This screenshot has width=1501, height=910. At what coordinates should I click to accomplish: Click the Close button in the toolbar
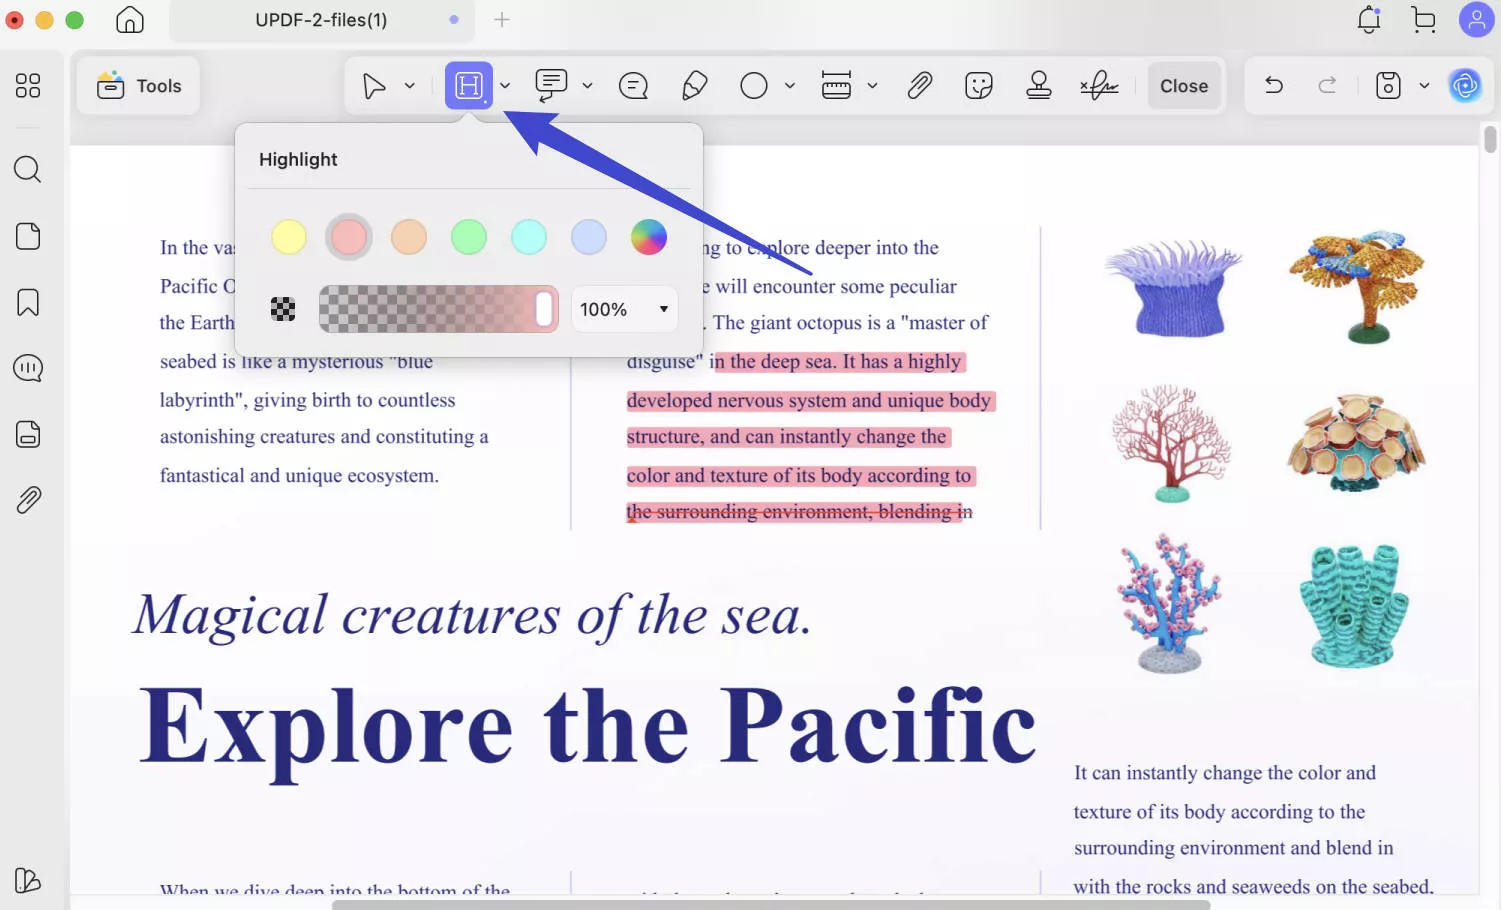[x=1184, y=85]
